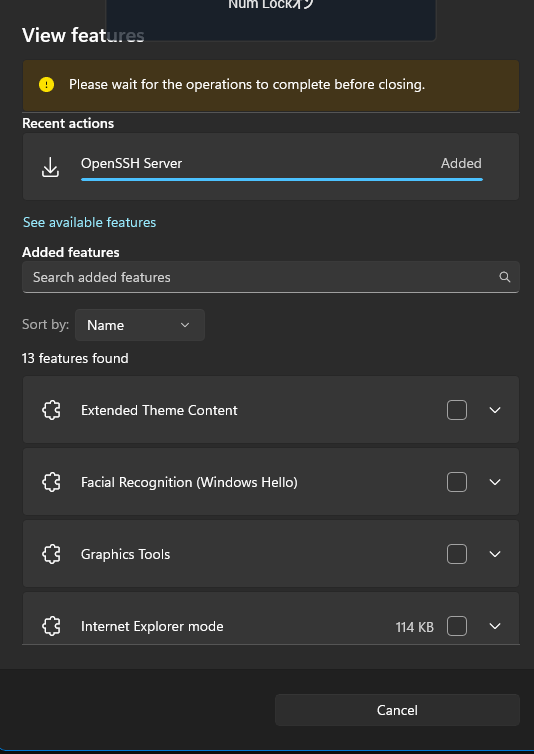Viewport: 534px width, 754px height.
Task: Click the Cancel button
Action: pos(397,710)
